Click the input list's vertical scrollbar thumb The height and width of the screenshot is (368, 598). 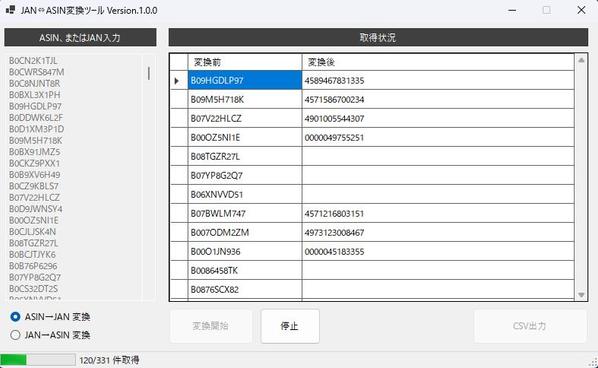tap(149, 73)
